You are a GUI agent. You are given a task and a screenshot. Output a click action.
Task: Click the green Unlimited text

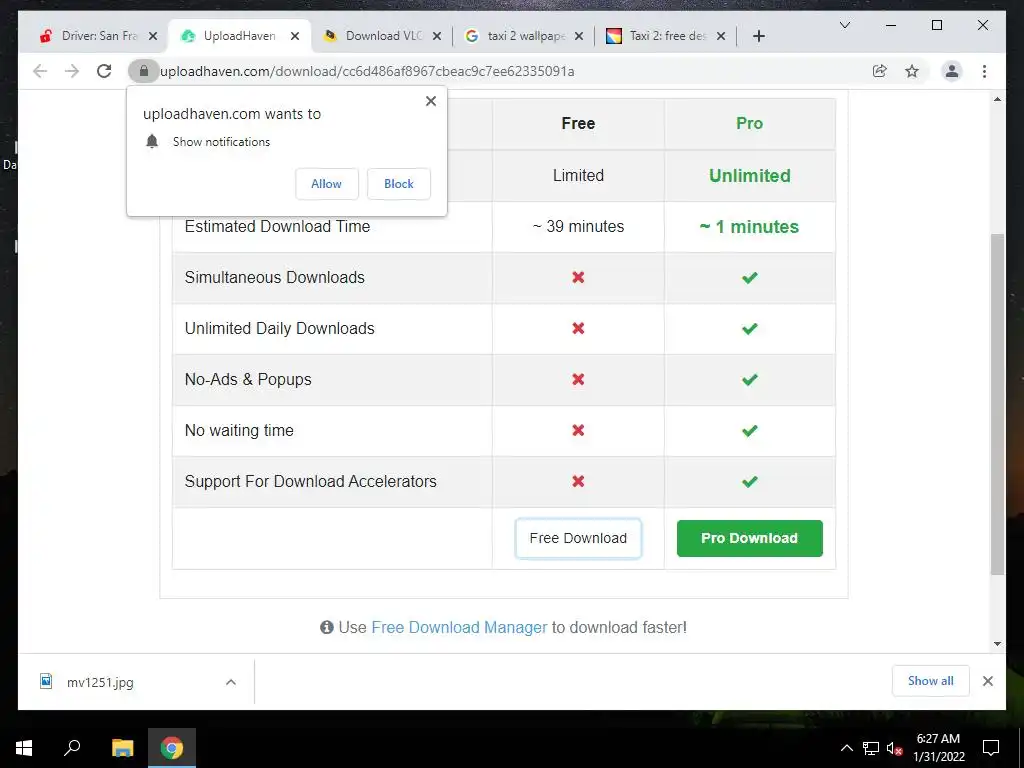(749, 176)
